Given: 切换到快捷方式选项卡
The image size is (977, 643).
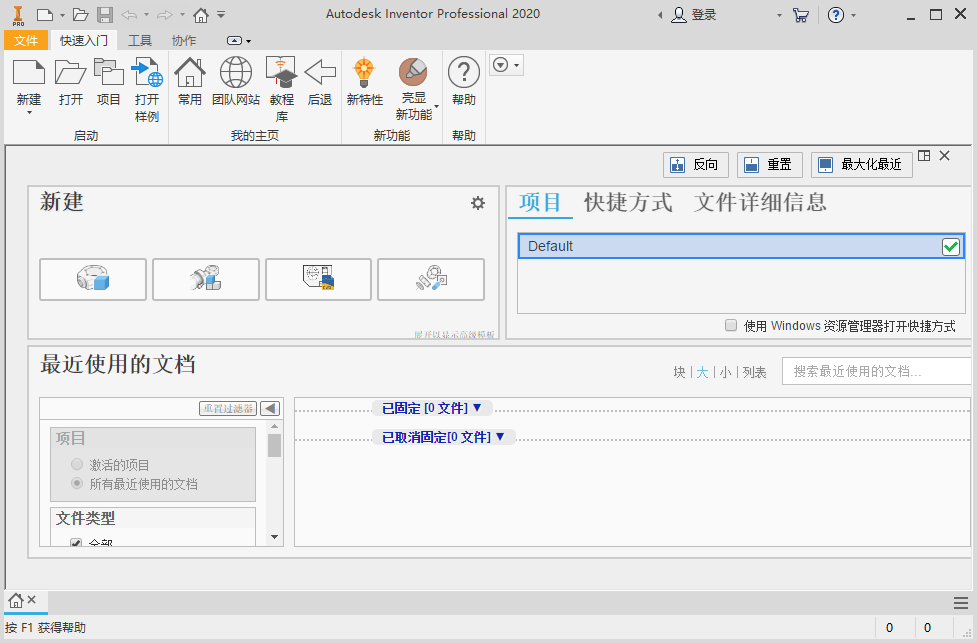Looking at the screenshot, I should click(x=628, y=202).
